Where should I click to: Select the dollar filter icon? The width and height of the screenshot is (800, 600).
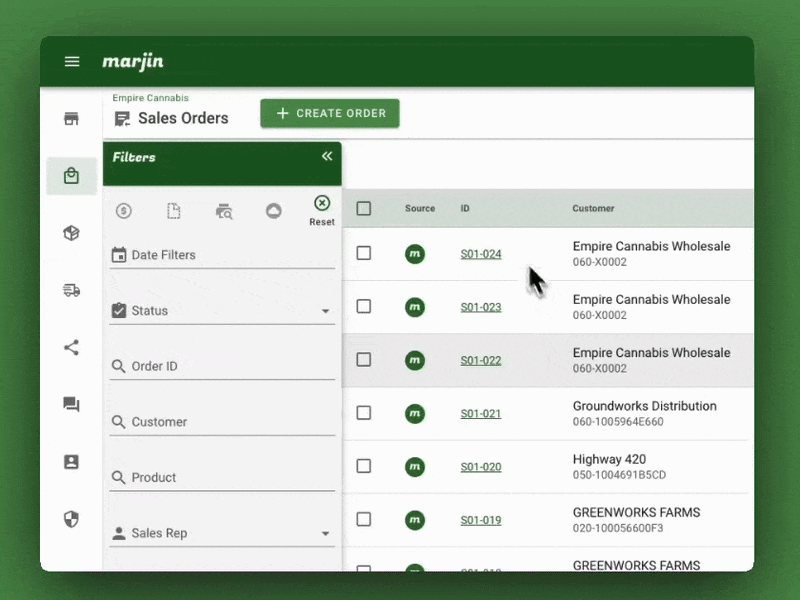coord(124,211)
